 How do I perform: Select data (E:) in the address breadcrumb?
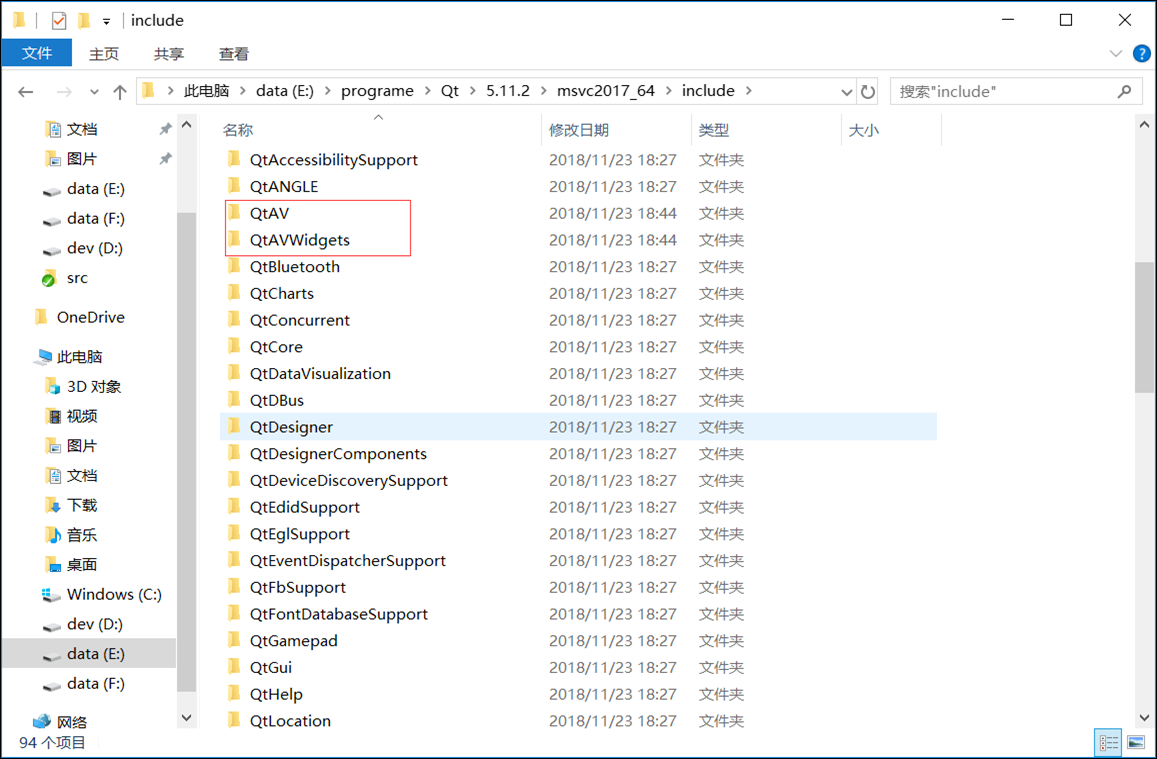click(x=285, y=91)
